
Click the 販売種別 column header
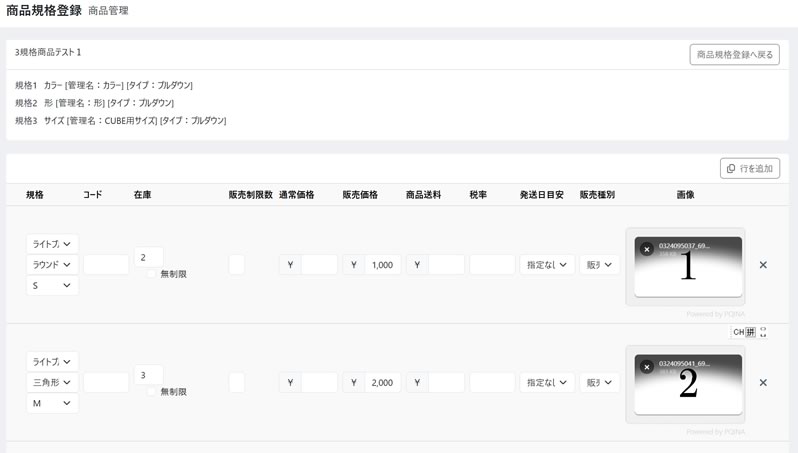coord(597,194)
